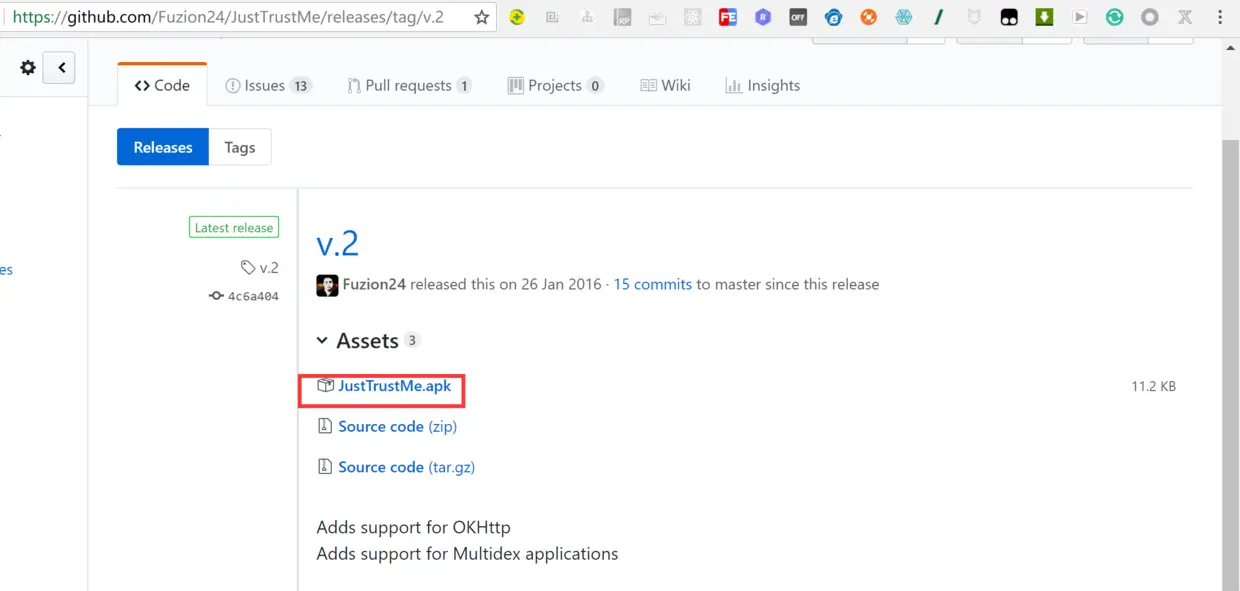Open the Chrome three-dot menu
Viewport: 1240px width, 591px height.
1219,17
